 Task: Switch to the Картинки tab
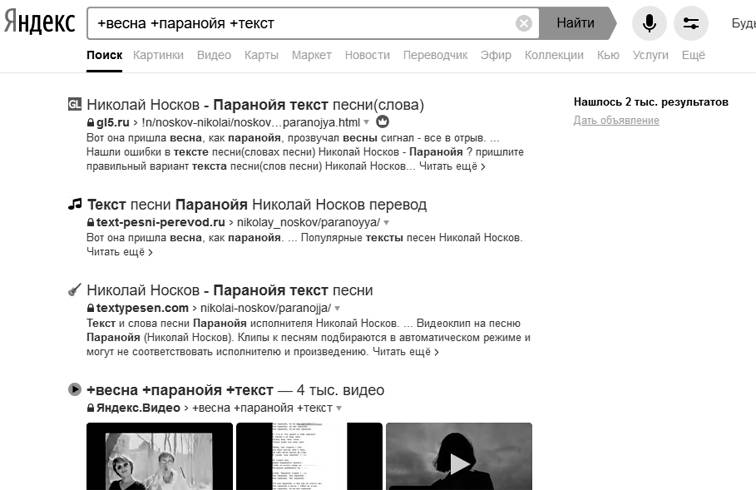(158, 56)
